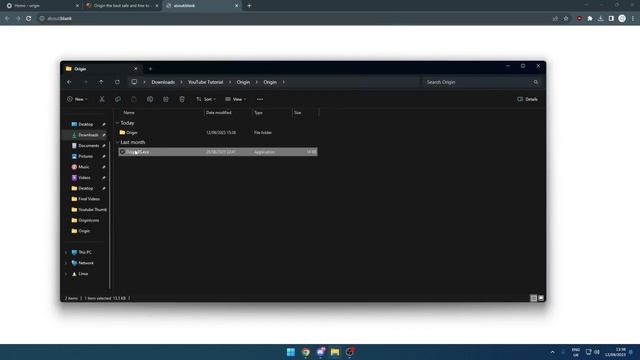
Task: Select the Origin folder under Today
Action: [218, 133]
